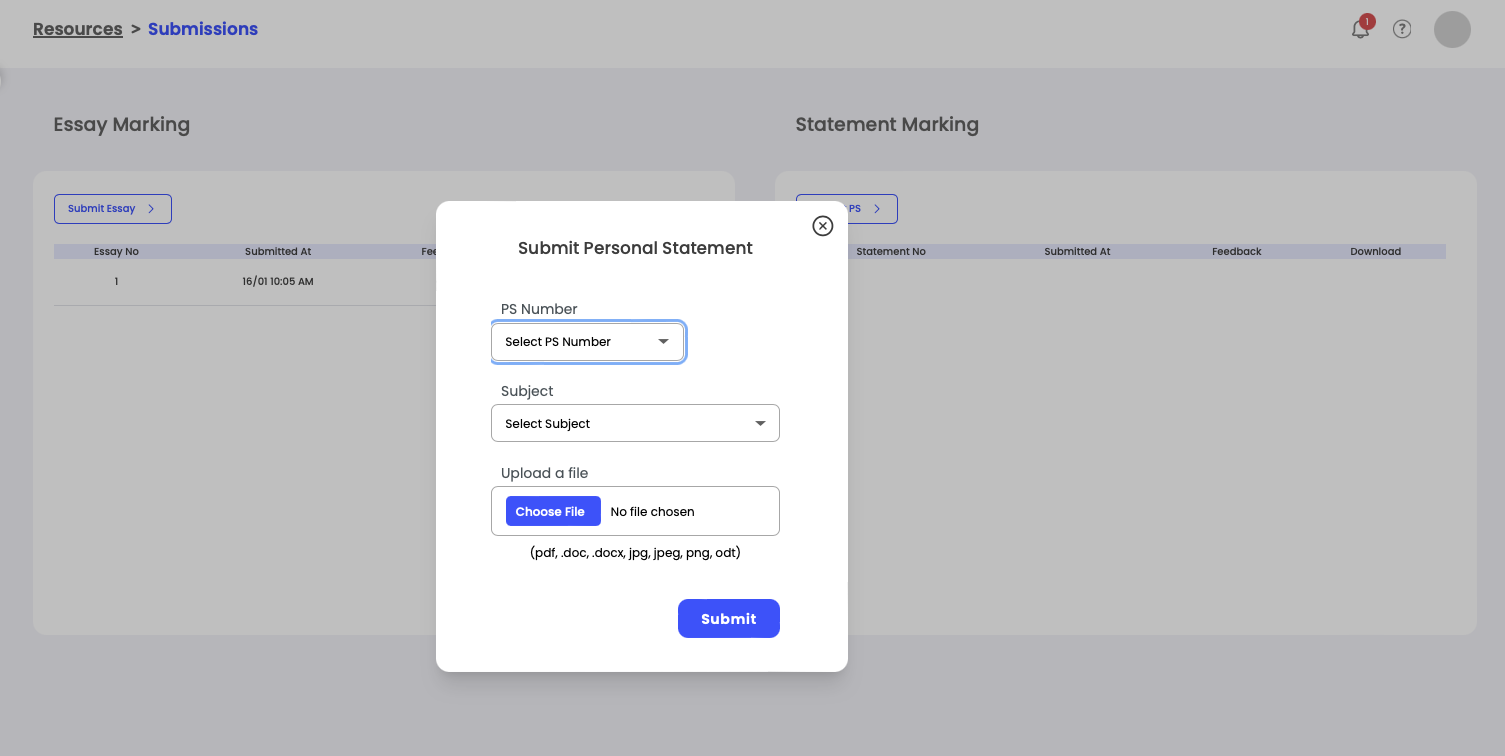Click the No file chosen upload field
Viewport: 1505px width, 756px height.
pos(635,511)
